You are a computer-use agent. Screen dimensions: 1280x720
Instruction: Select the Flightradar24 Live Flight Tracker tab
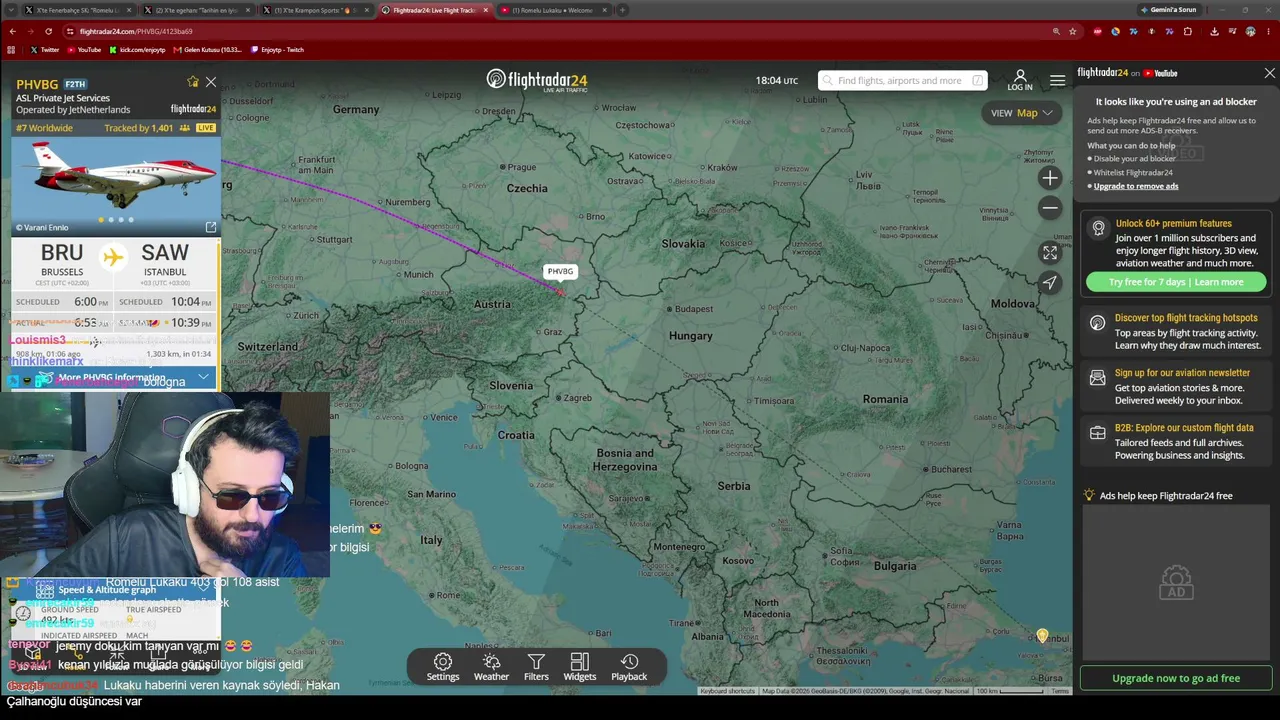[433, 10]
